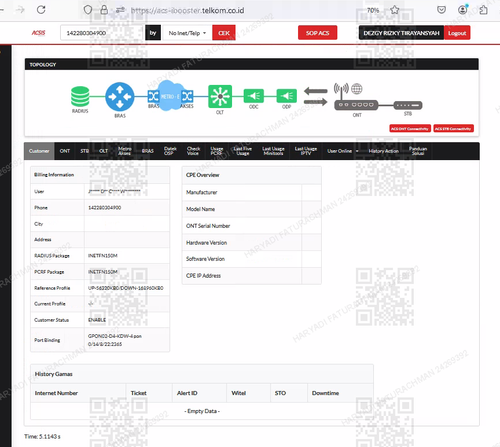Click the Witel column header
This screenshot has height=447, width=500.
[239, 393]
